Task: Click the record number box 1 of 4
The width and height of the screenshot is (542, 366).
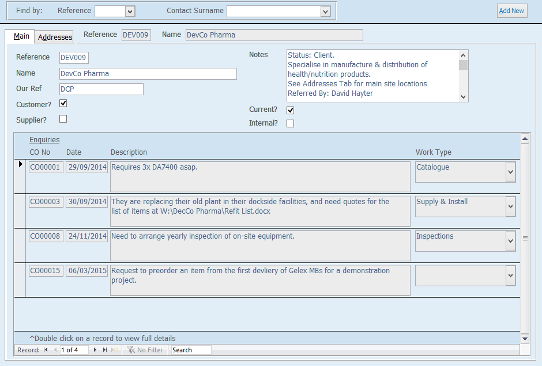Action: click(74, 350)
